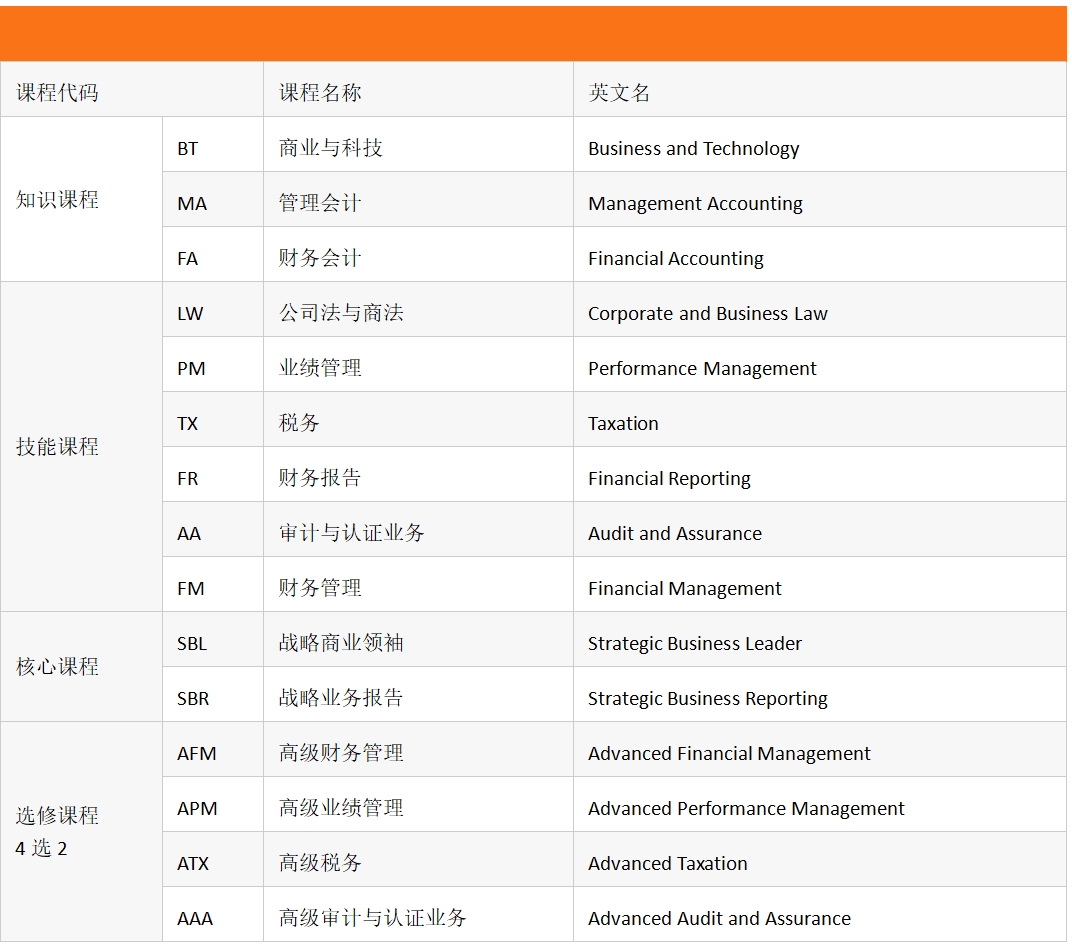Click the ATX course code cell
The height and width of the screenshot is (948, 1072).
click(x=193, y=863)
